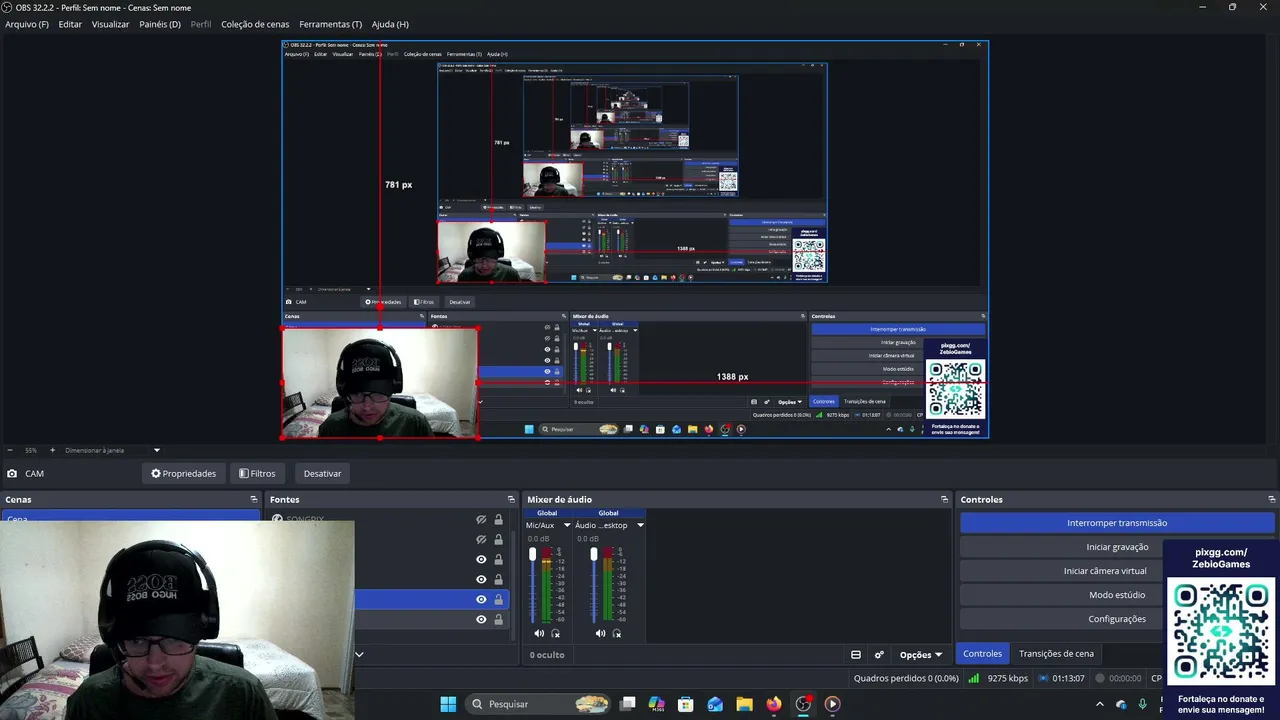
Task: Open the Desktop audio channel dropdown arrow
Action: click(x=640, y=525)
